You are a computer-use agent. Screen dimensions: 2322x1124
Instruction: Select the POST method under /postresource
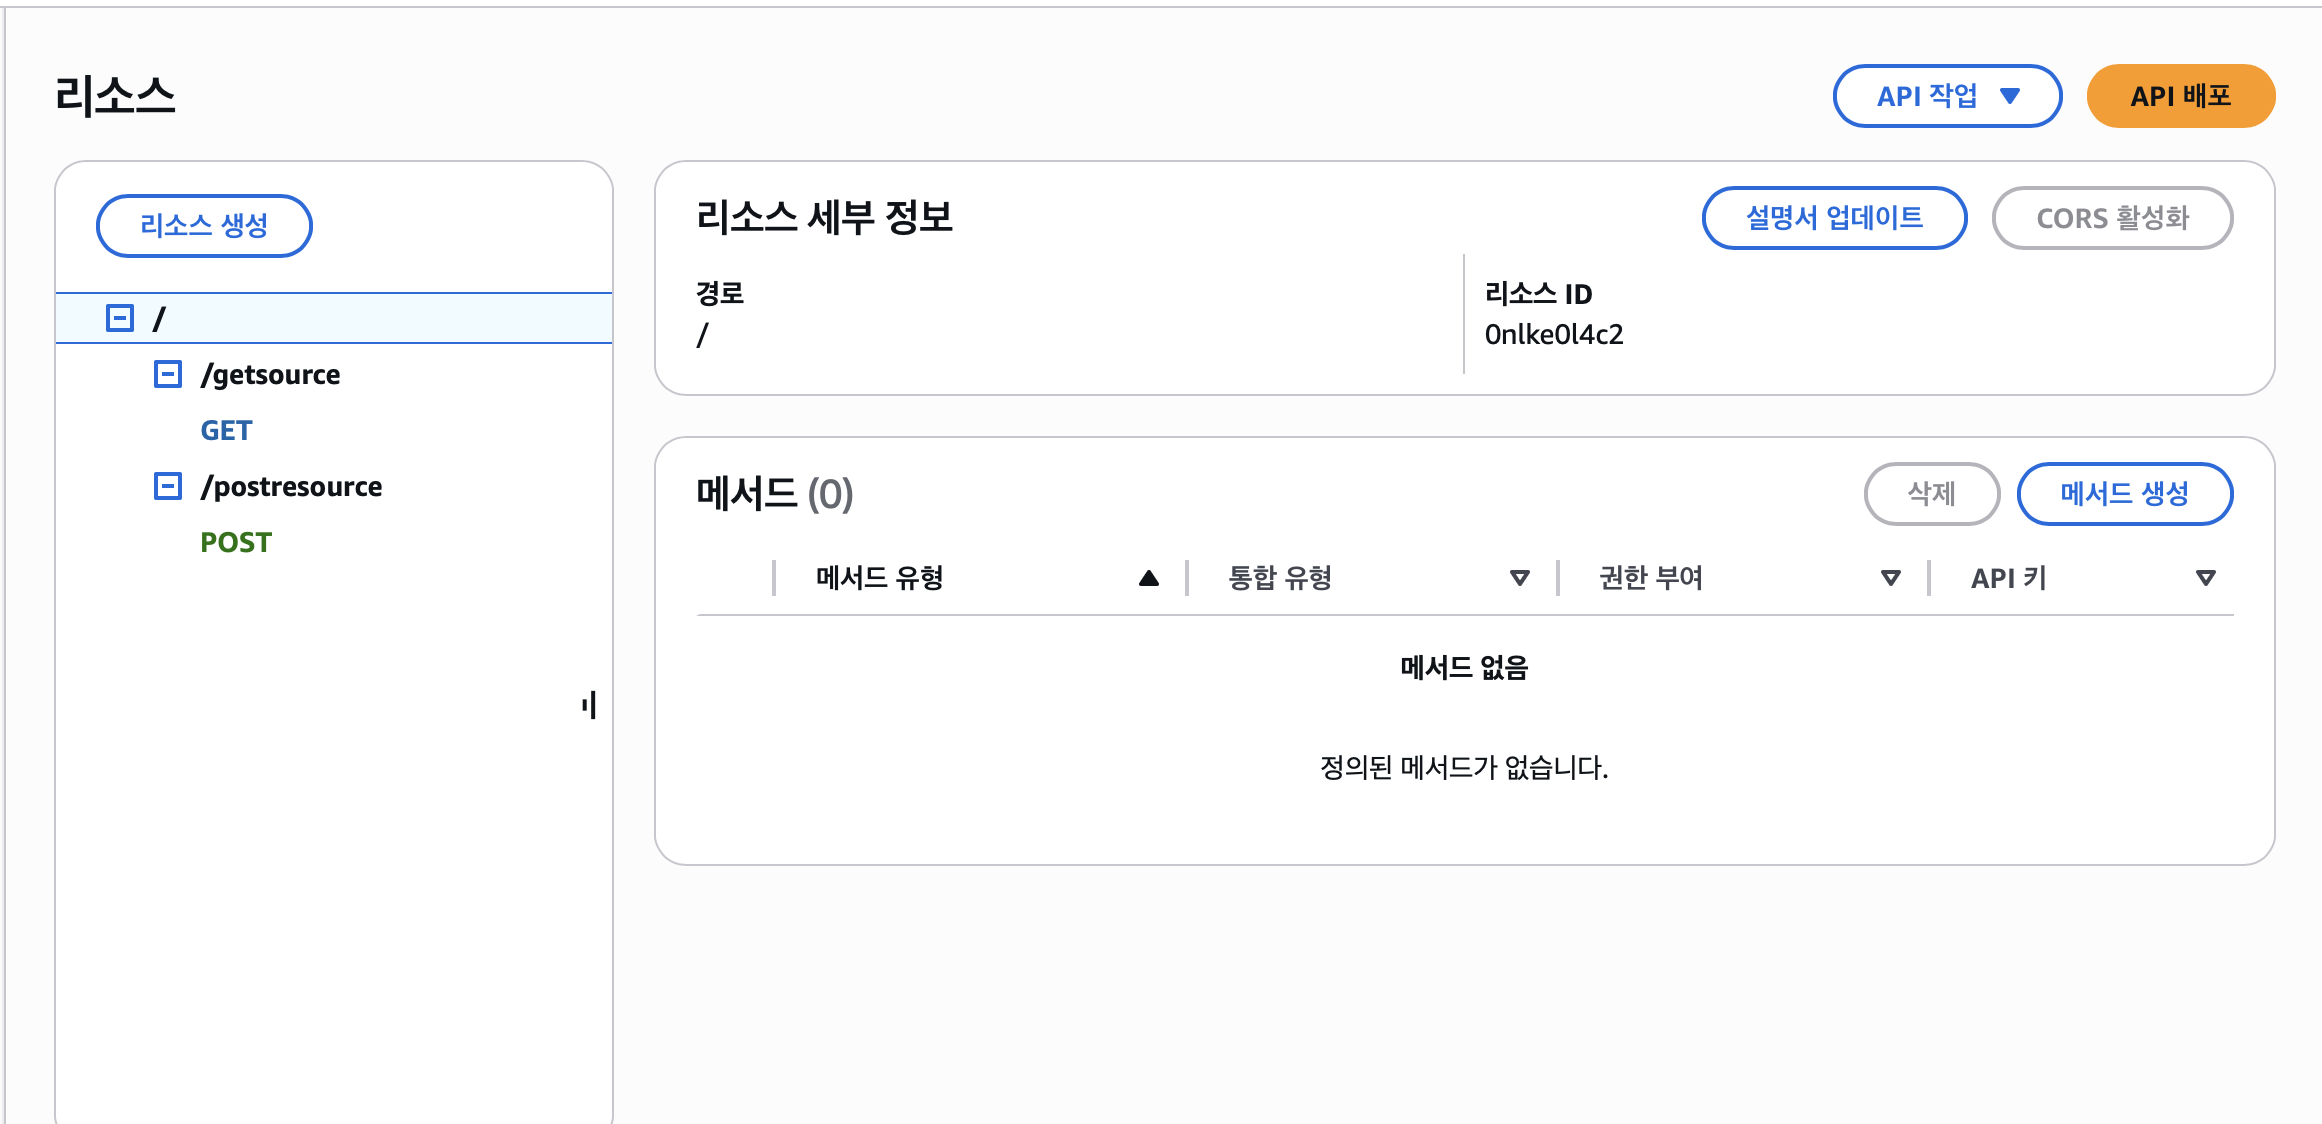[x=236, y=543]
